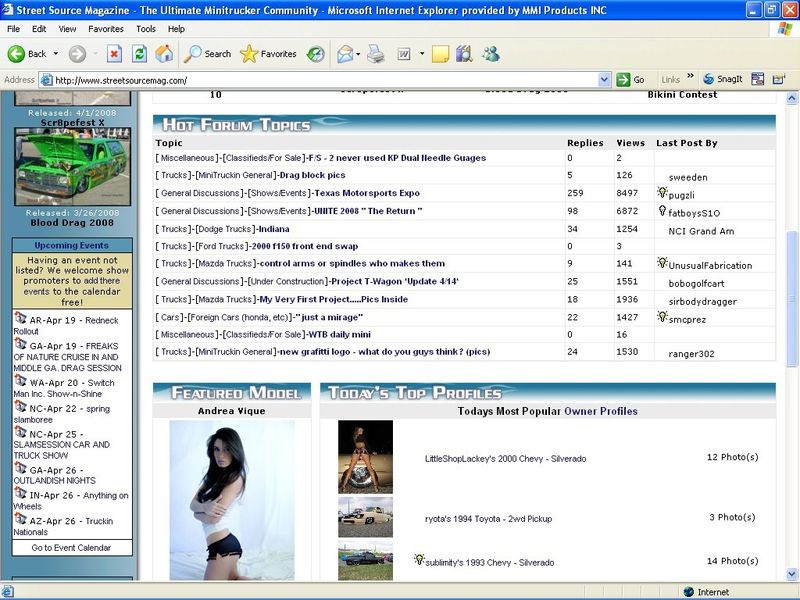Open the Search toolbar button
The height and width of the screenshot is (600, 800).
pos(208,54)
